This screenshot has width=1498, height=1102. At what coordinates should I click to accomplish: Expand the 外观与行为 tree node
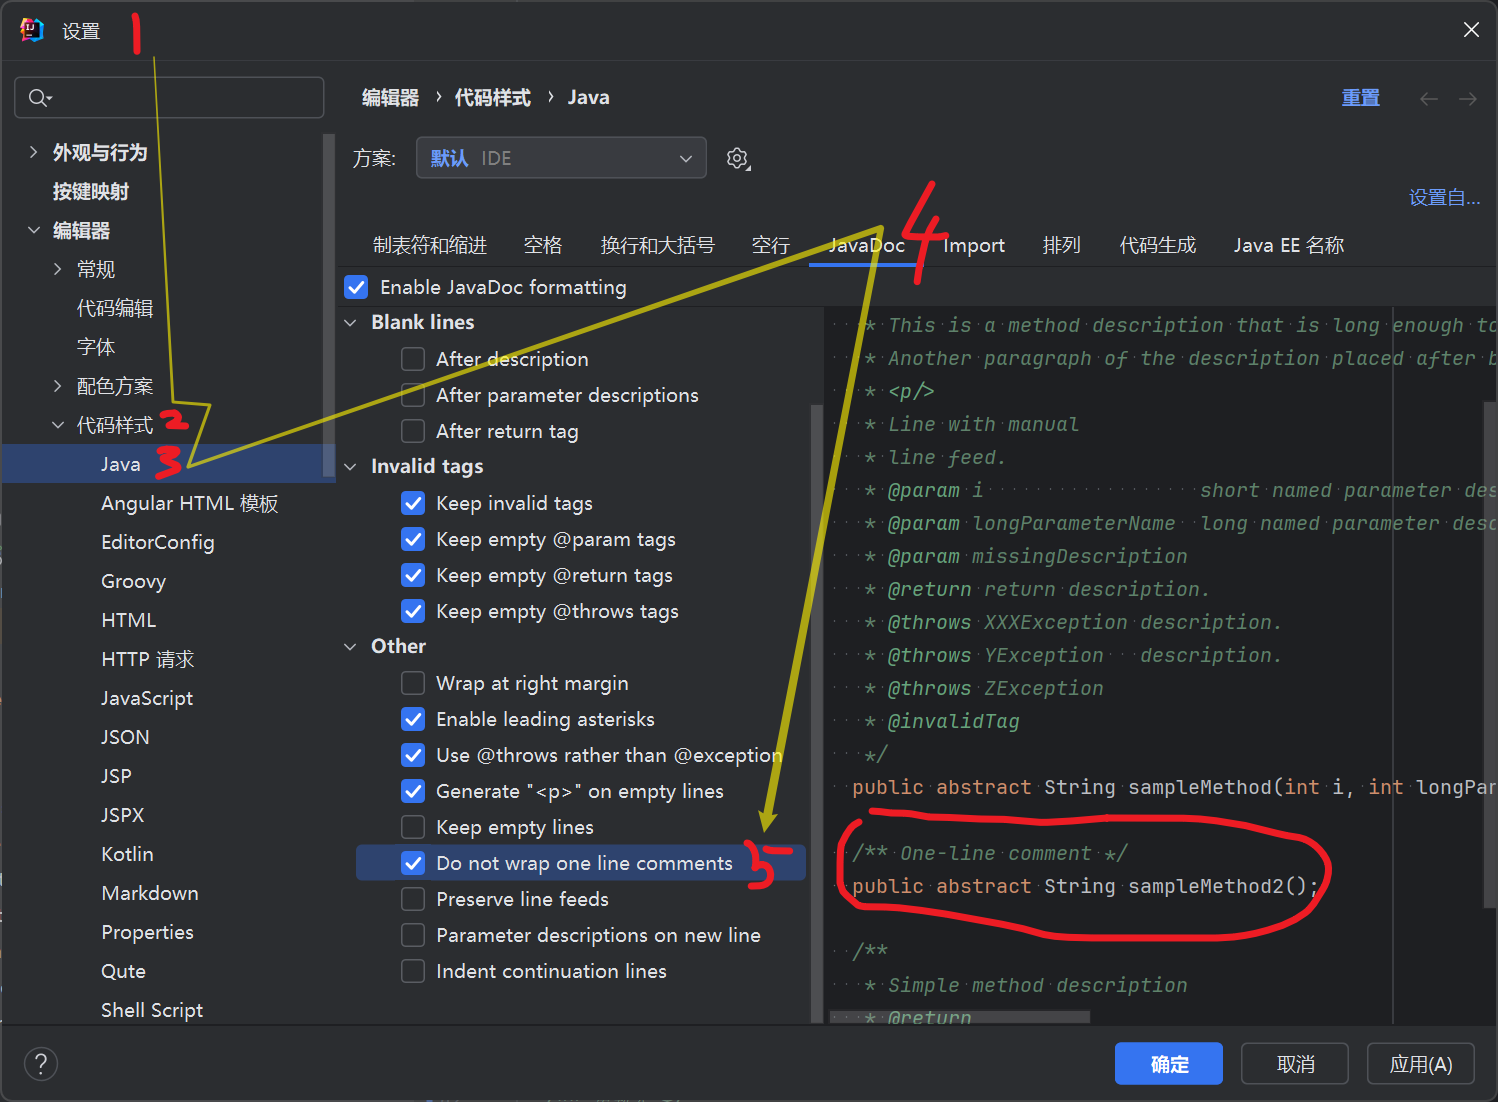coord(34,152)
